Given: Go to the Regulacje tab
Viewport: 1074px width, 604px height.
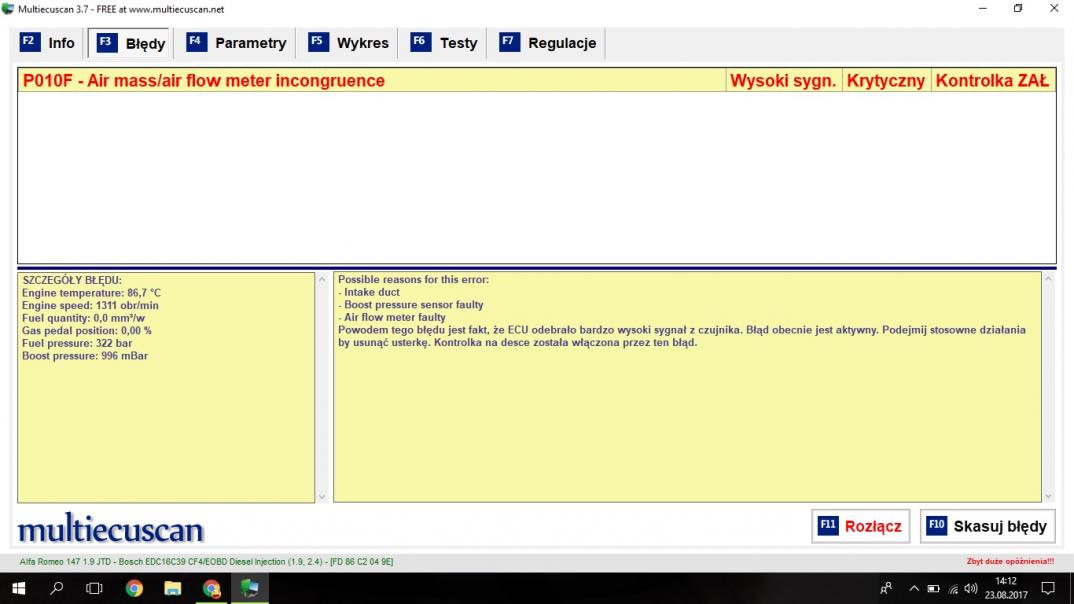Looking at the screenshot, I should point(547,43).
